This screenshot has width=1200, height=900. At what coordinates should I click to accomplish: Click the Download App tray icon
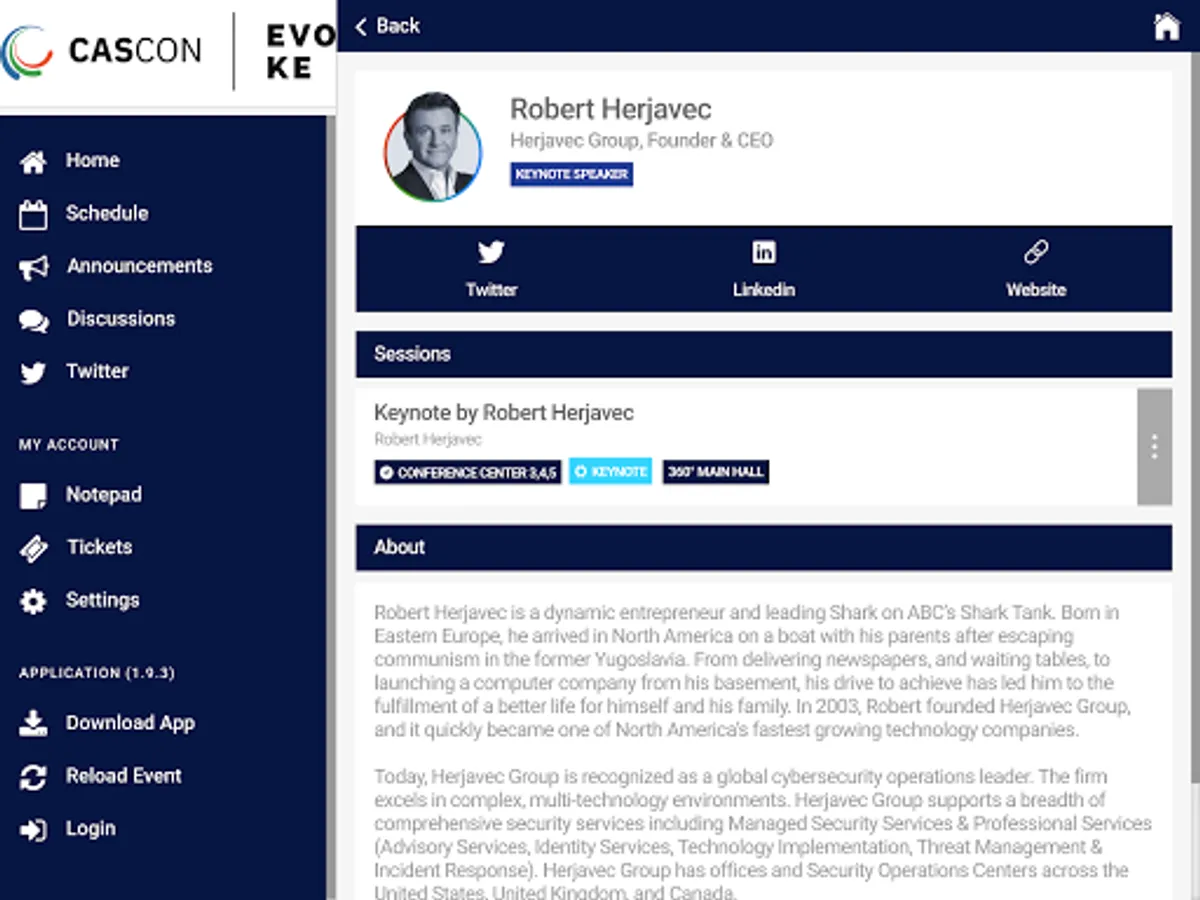tap(33, 724)
